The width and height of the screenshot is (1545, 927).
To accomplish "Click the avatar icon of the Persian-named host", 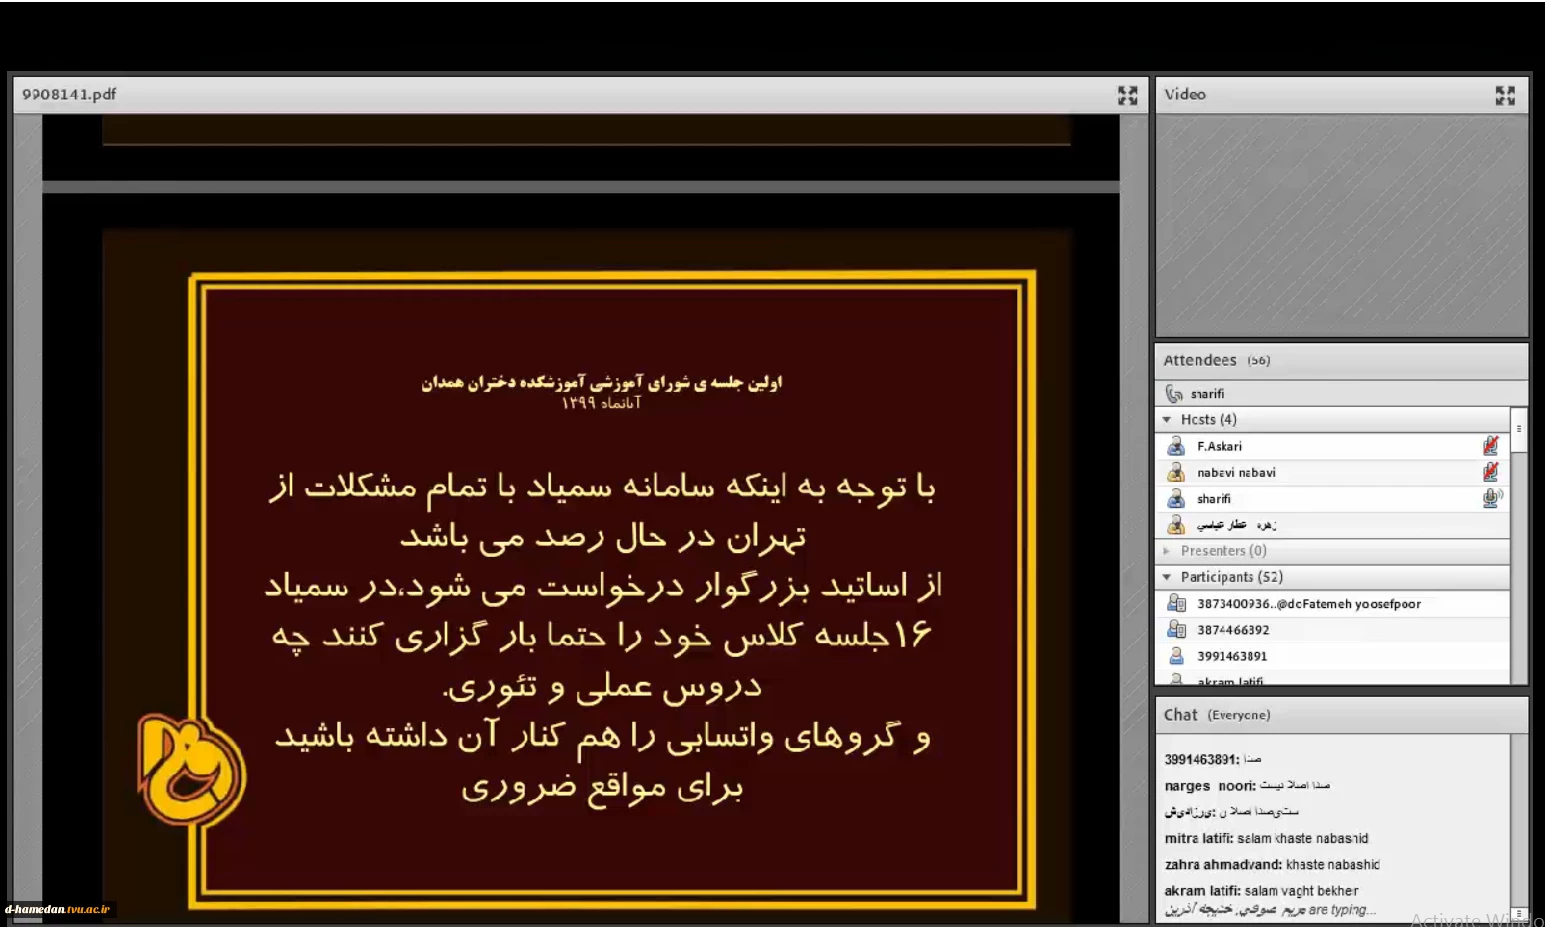I will click(1176, 524).
